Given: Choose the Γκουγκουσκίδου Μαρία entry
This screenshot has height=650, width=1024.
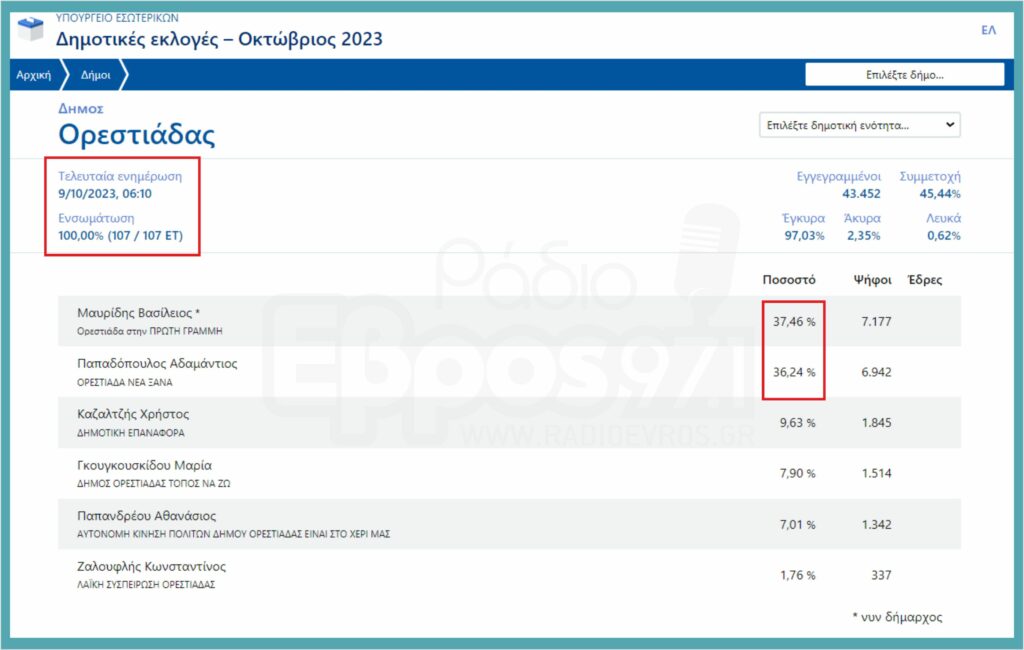Looking at the screenshot, I should pyautogui.click(x=144, y=465).
